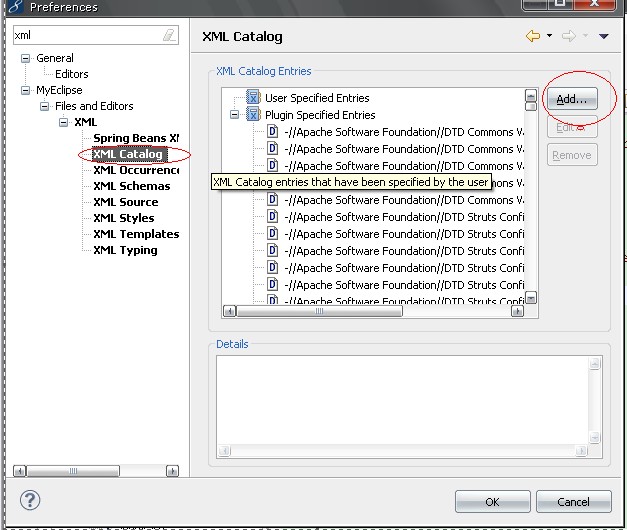627x530 pixels.
Task: Select the Spring Beans preference page
Action: [136, 138]
